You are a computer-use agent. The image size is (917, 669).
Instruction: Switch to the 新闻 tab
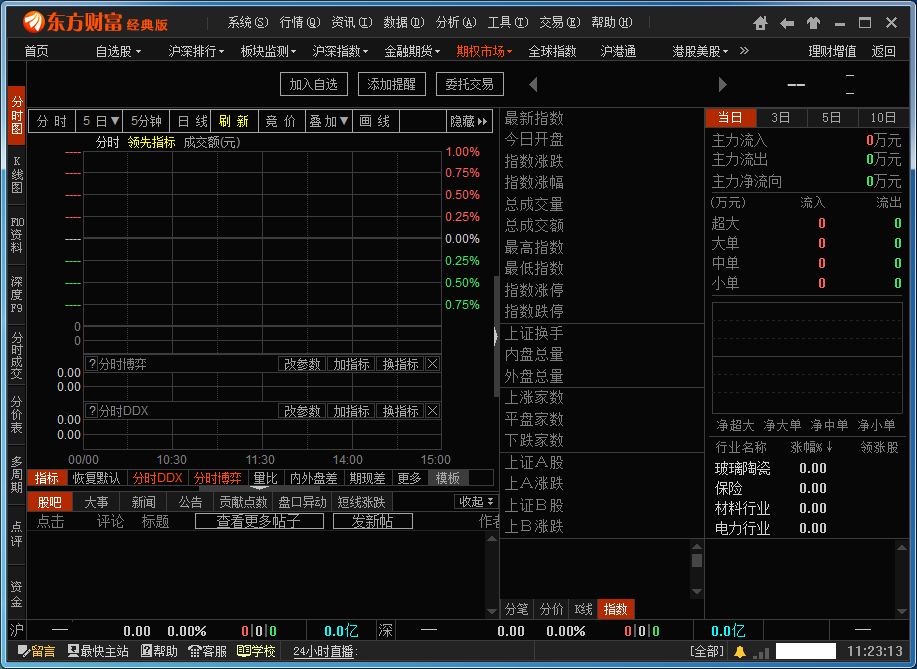[x=143, y=502]
